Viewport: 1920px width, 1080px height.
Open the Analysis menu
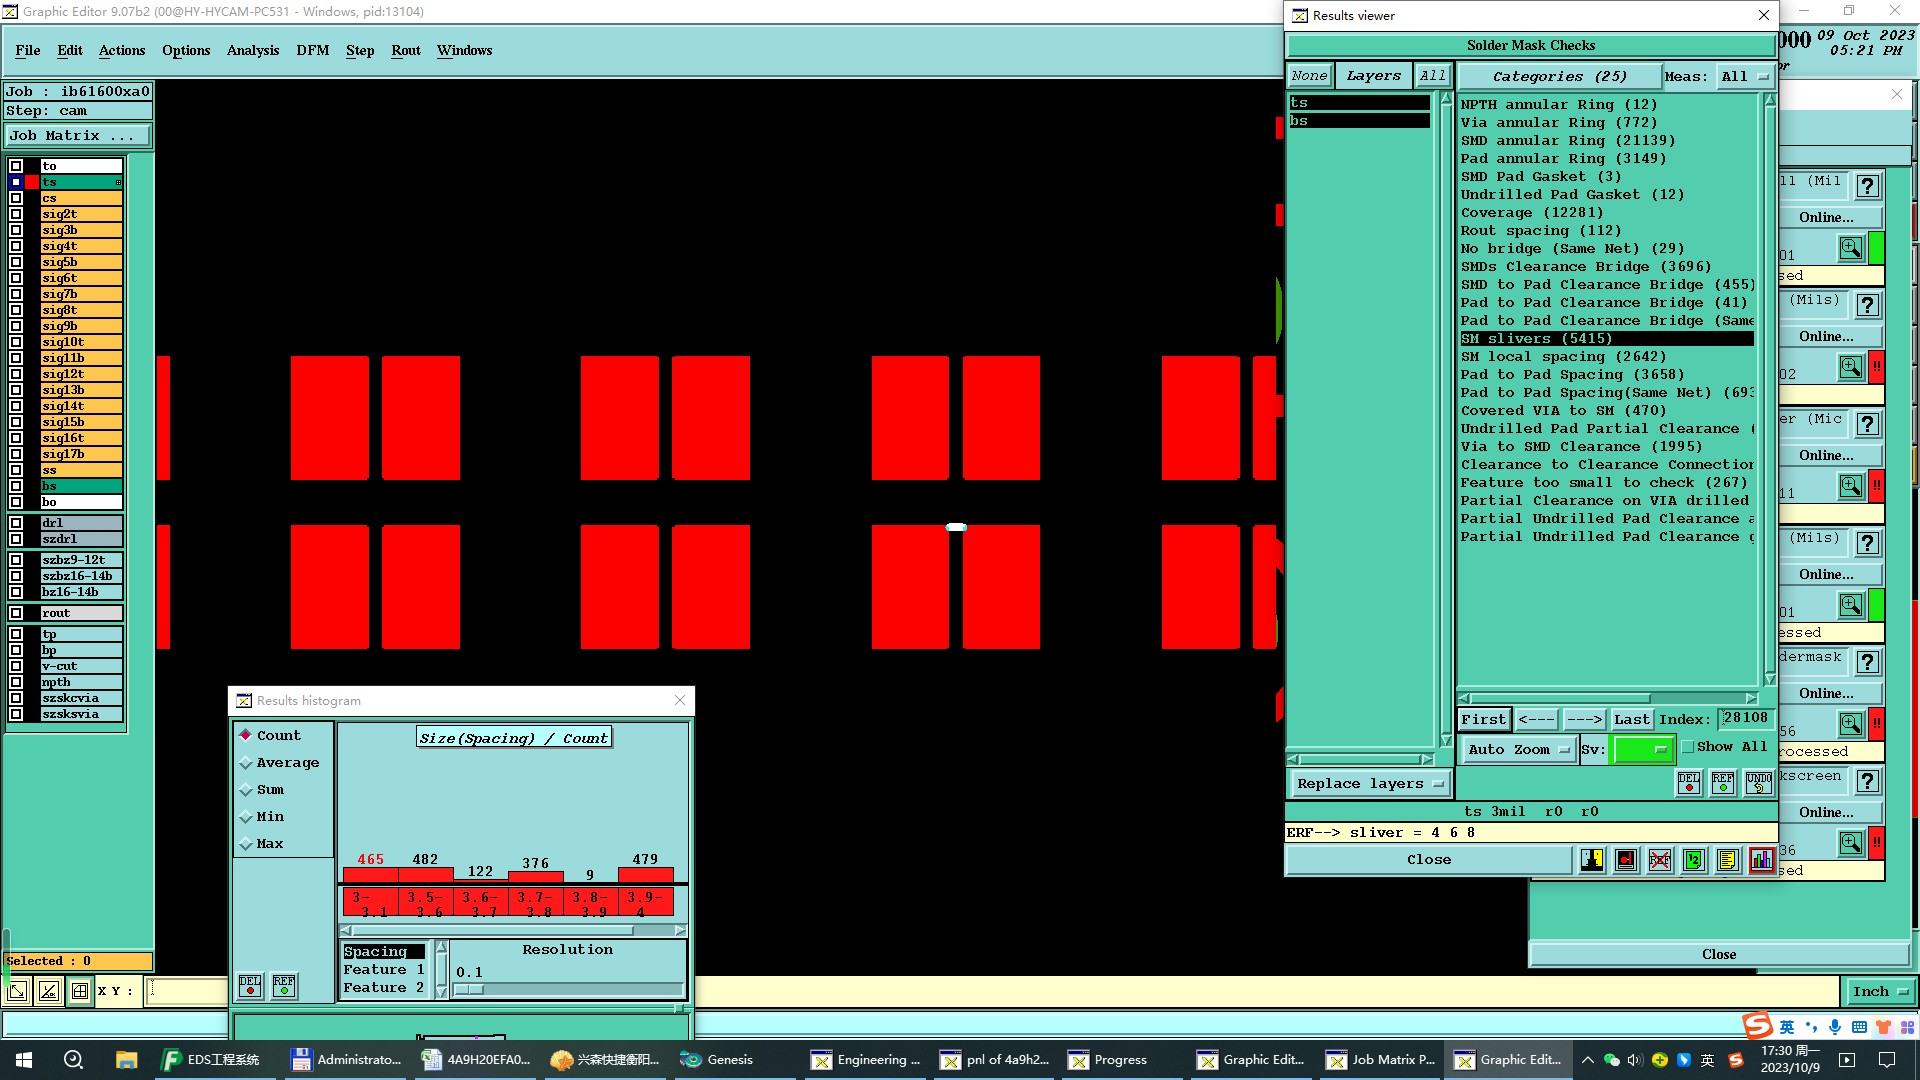pos(253,50)
